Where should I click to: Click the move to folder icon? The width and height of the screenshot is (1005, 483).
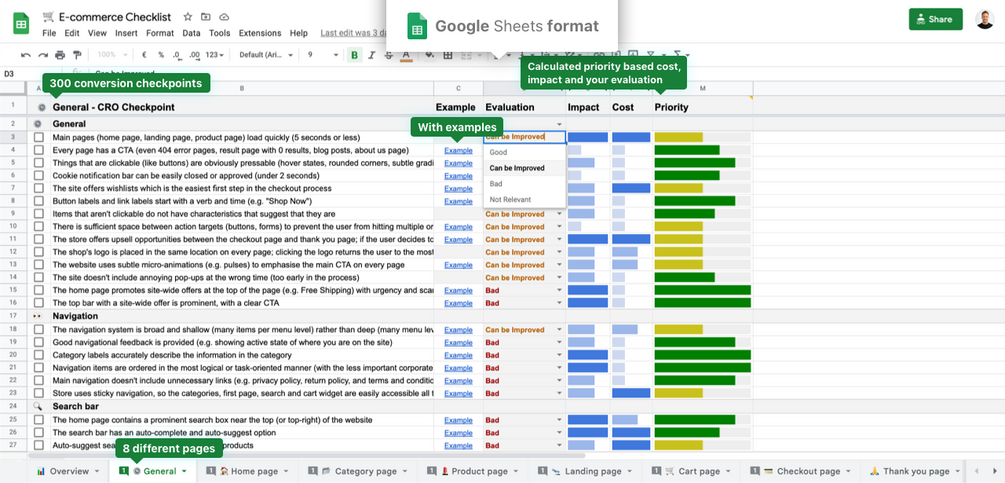[205, 17]
